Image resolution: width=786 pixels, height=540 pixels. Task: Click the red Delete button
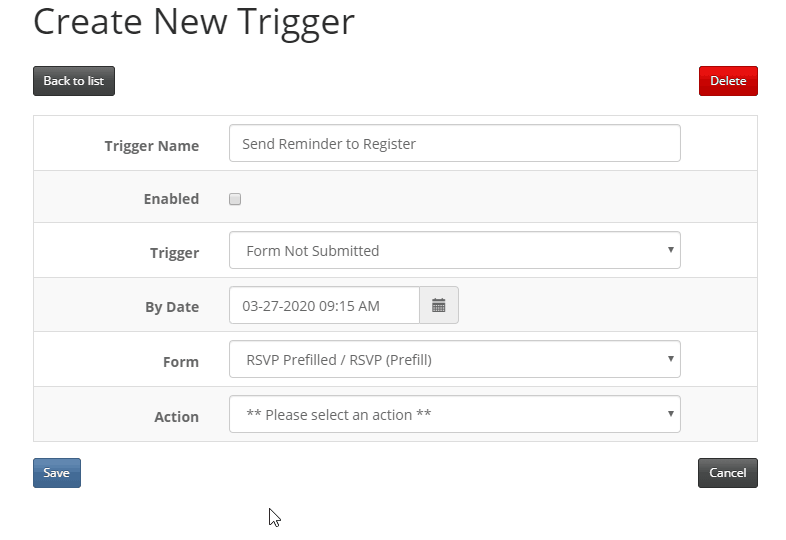pos(728,81)
